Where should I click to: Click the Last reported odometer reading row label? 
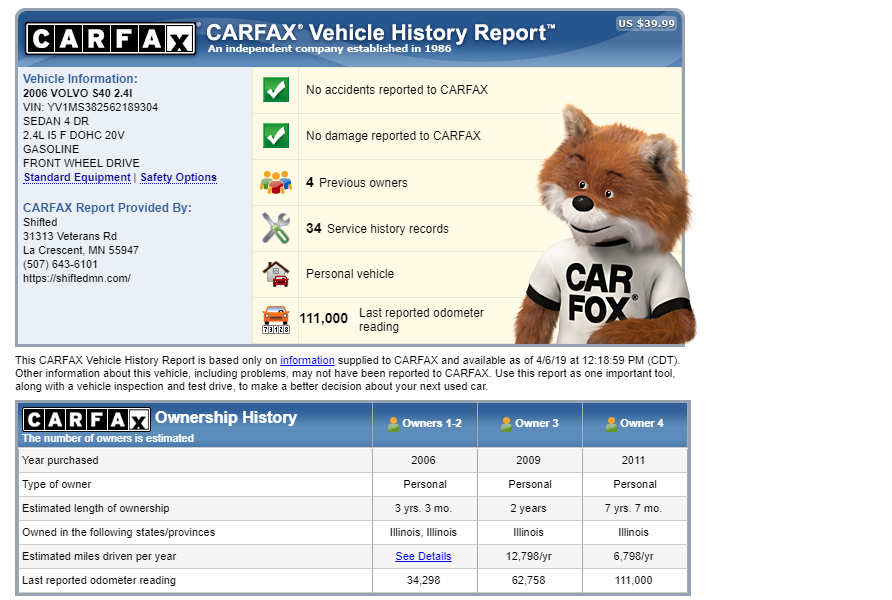pyautogui.click(x=99, y=580)
